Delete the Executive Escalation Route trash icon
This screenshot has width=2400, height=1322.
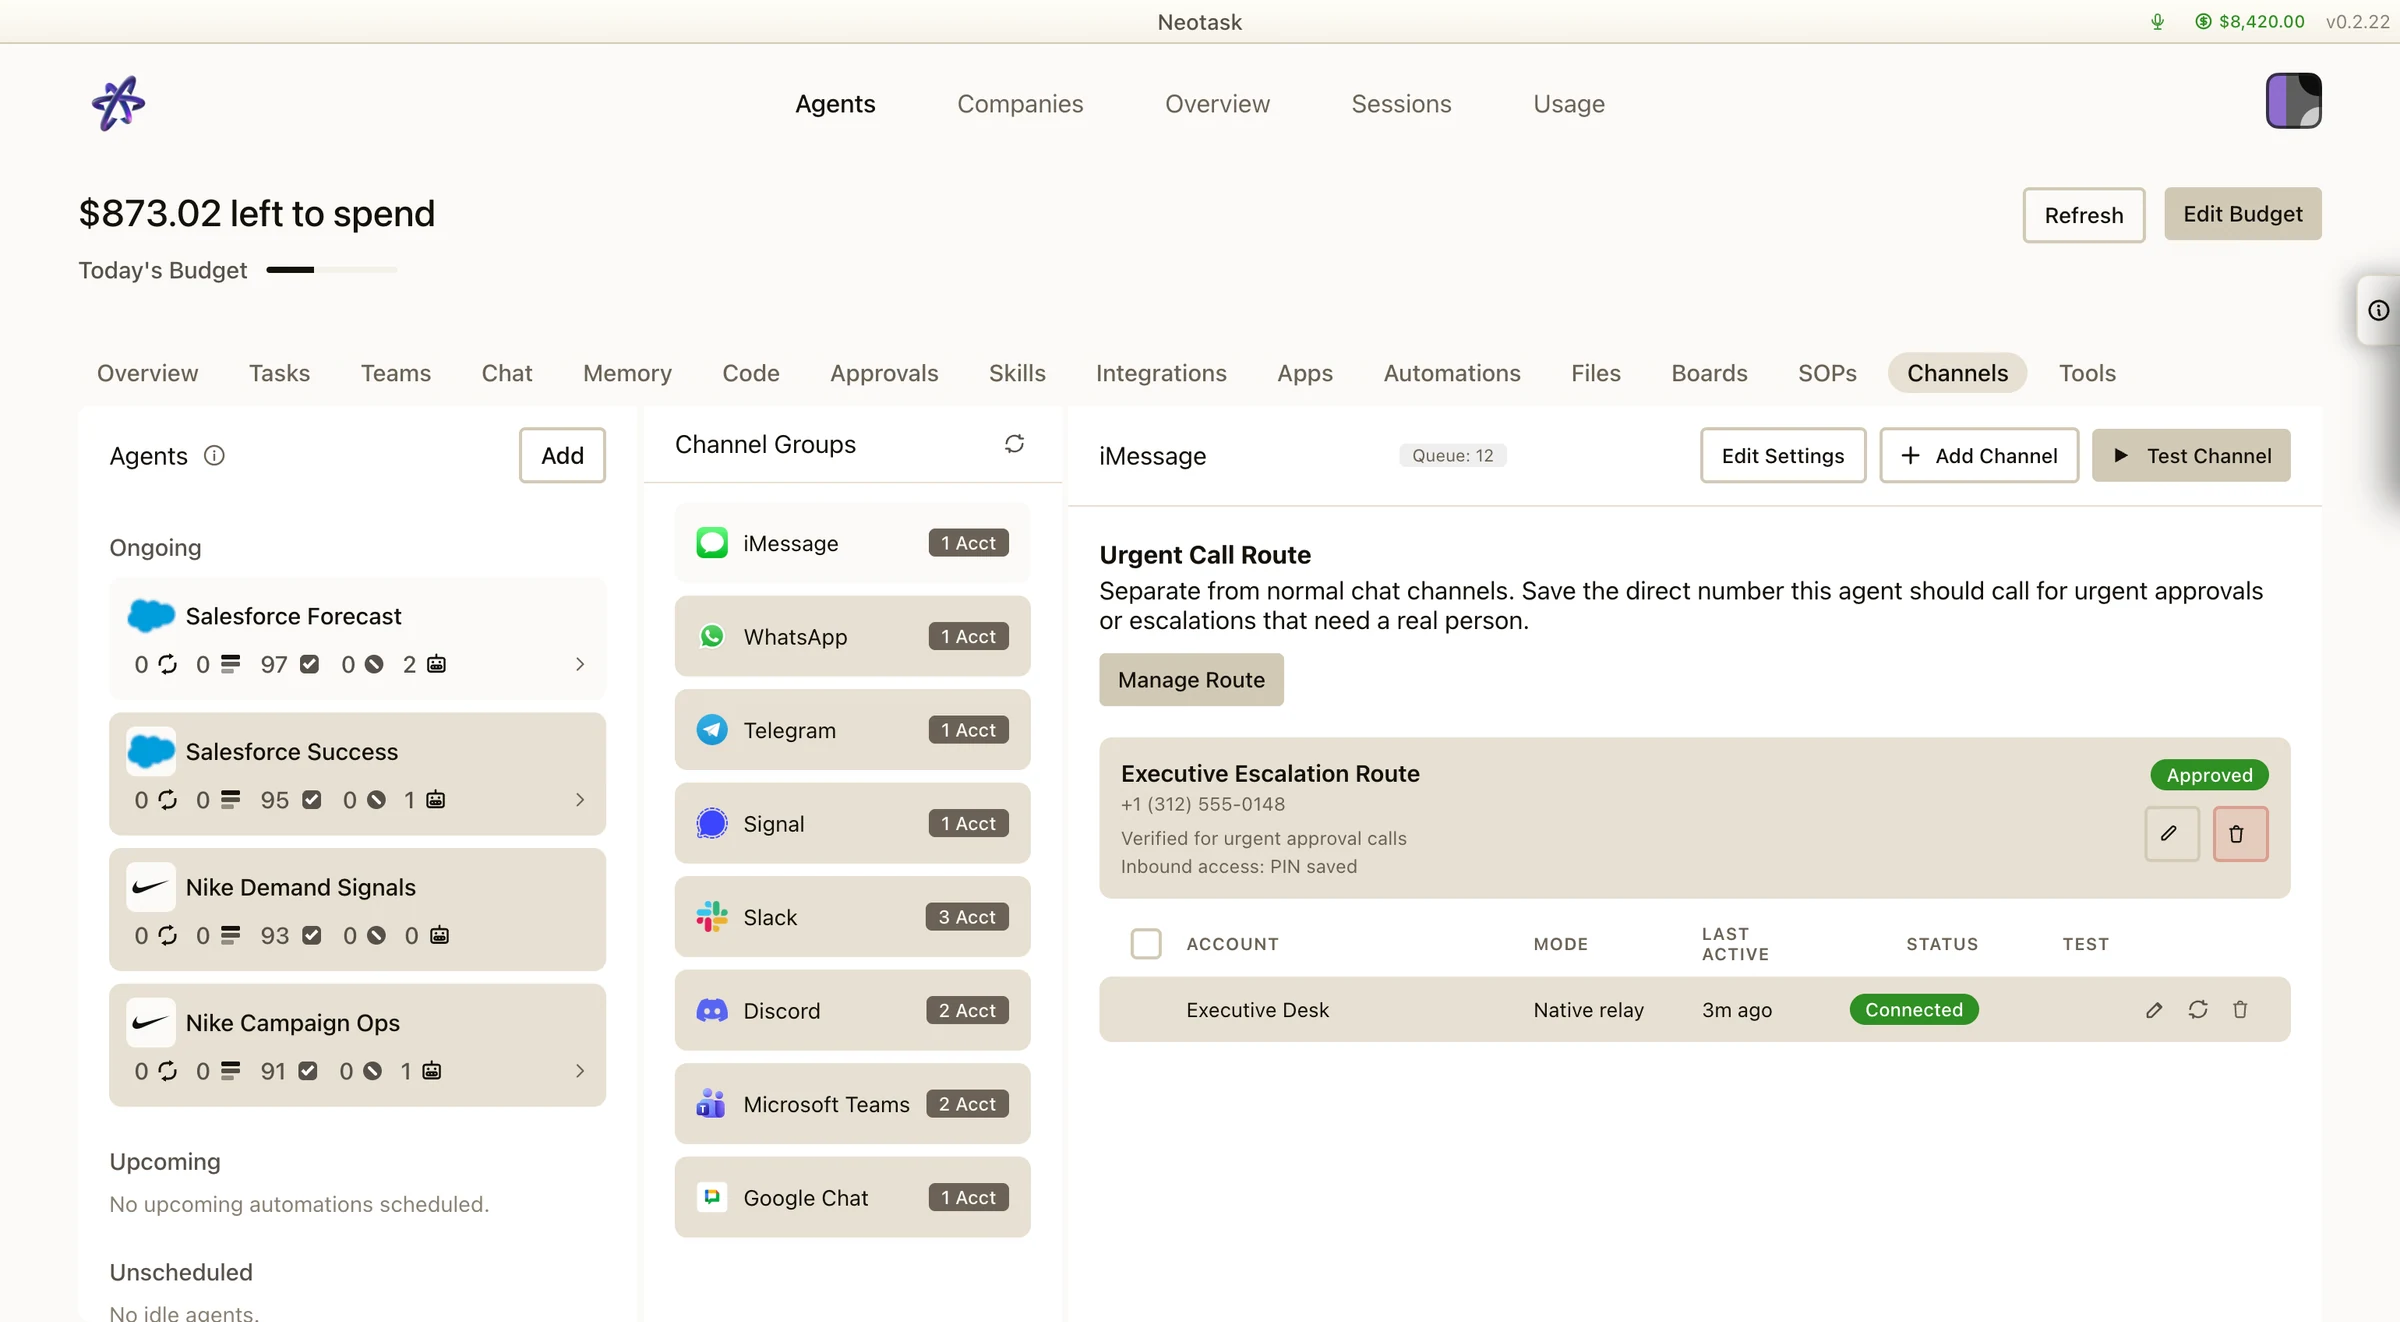tap(2239, 834)
